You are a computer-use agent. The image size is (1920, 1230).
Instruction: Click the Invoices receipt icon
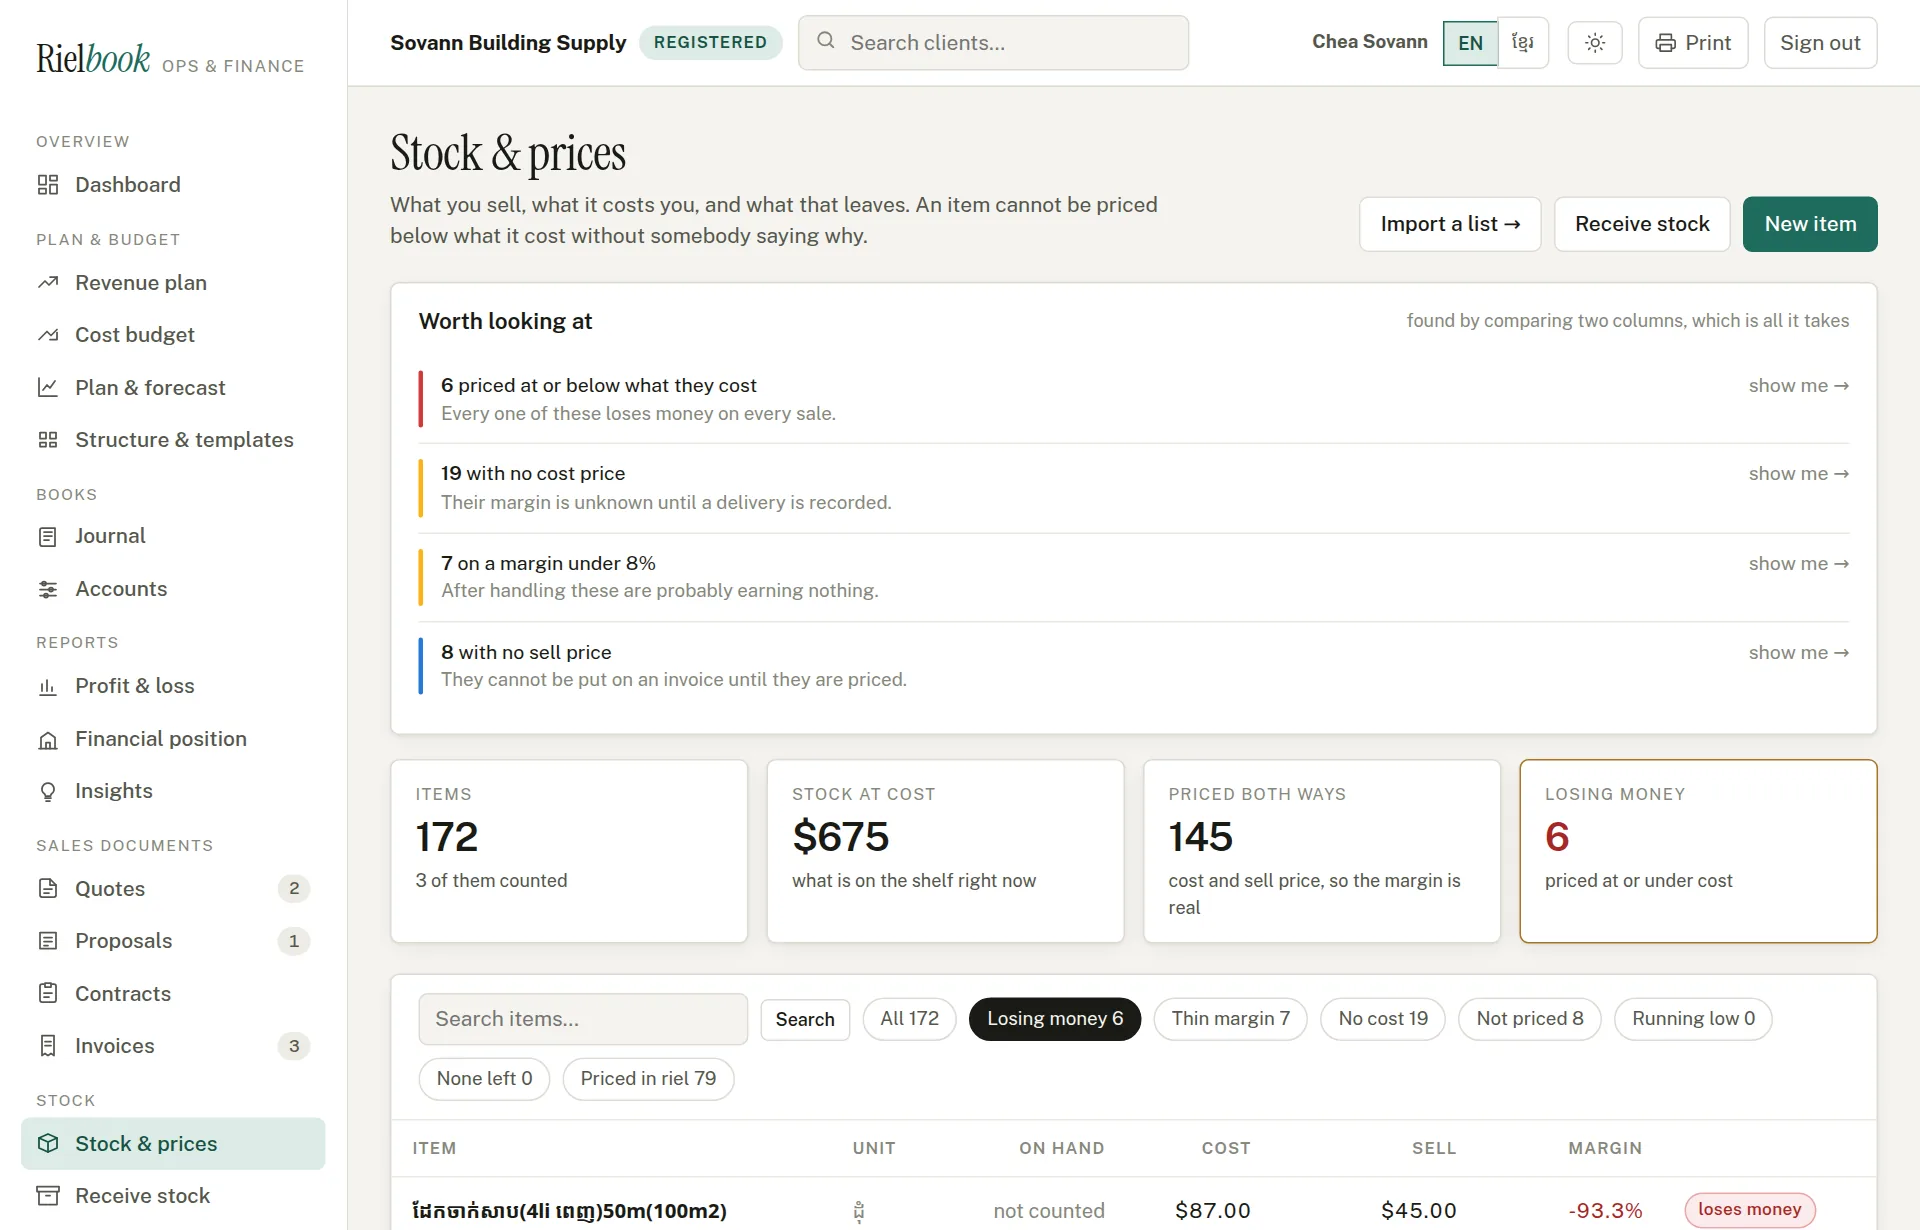tap(48, 1046)
